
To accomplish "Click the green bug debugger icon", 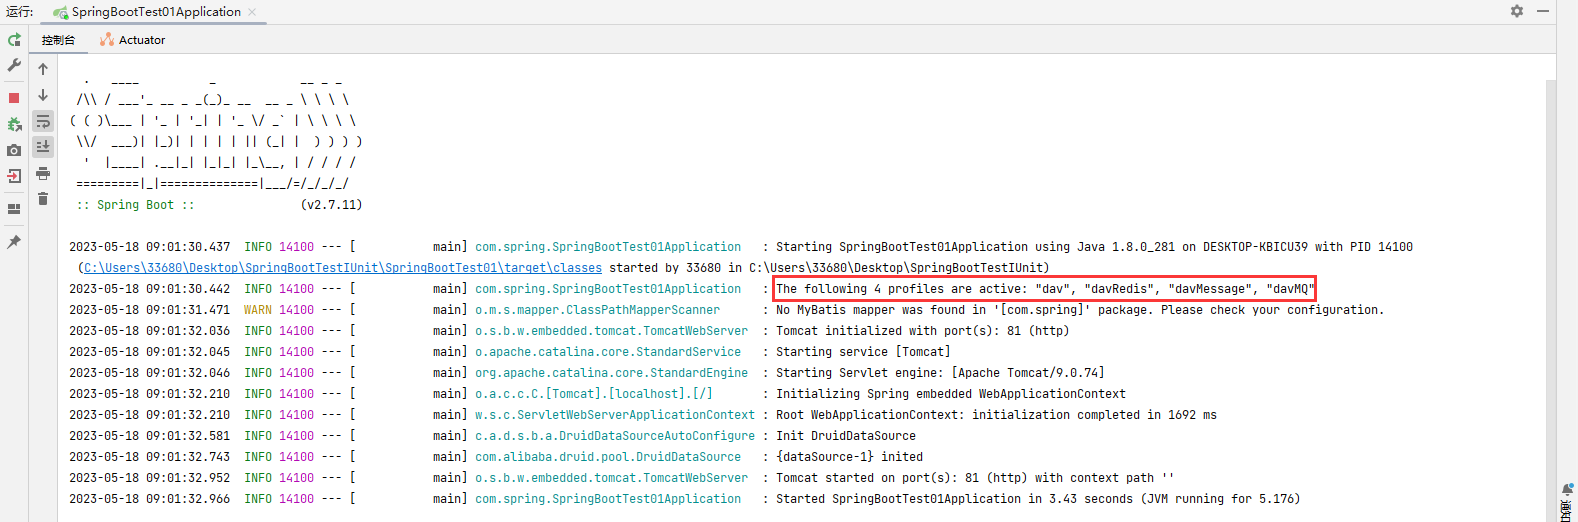I will [14, 124].
